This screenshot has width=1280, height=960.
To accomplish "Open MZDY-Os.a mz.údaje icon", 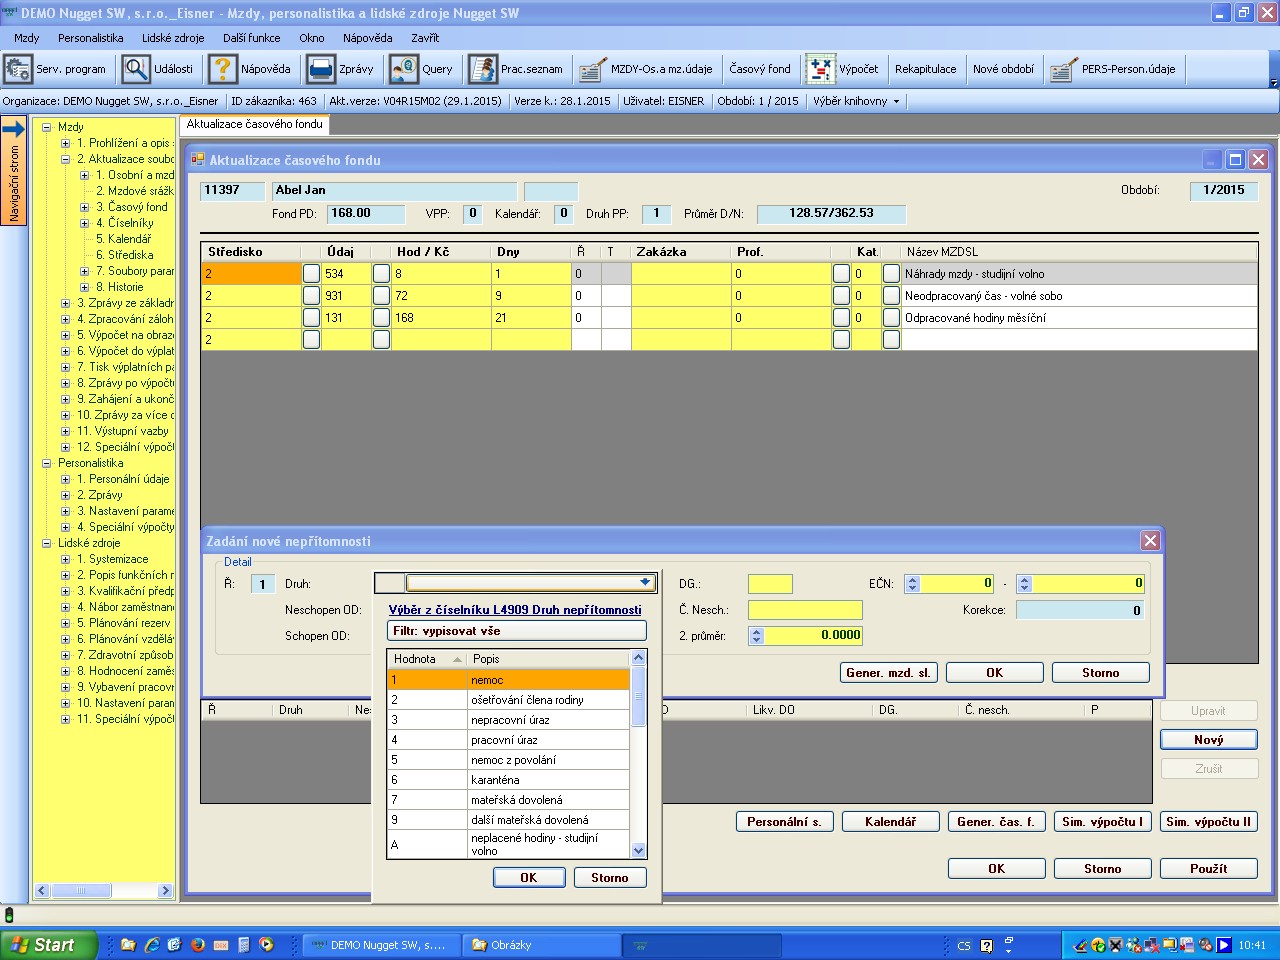I will coord(593,69).
